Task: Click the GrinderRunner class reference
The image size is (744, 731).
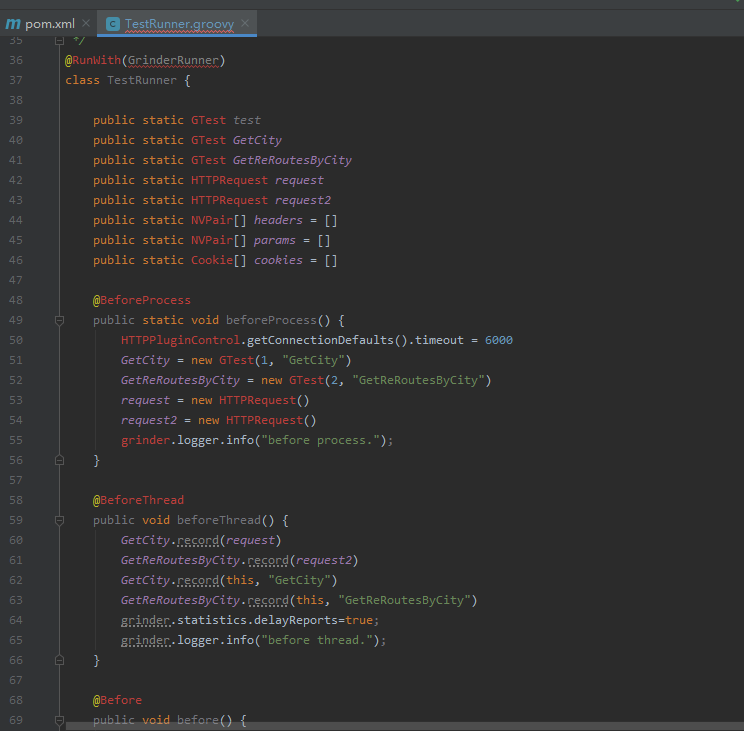Action: [x=173, y=60]
